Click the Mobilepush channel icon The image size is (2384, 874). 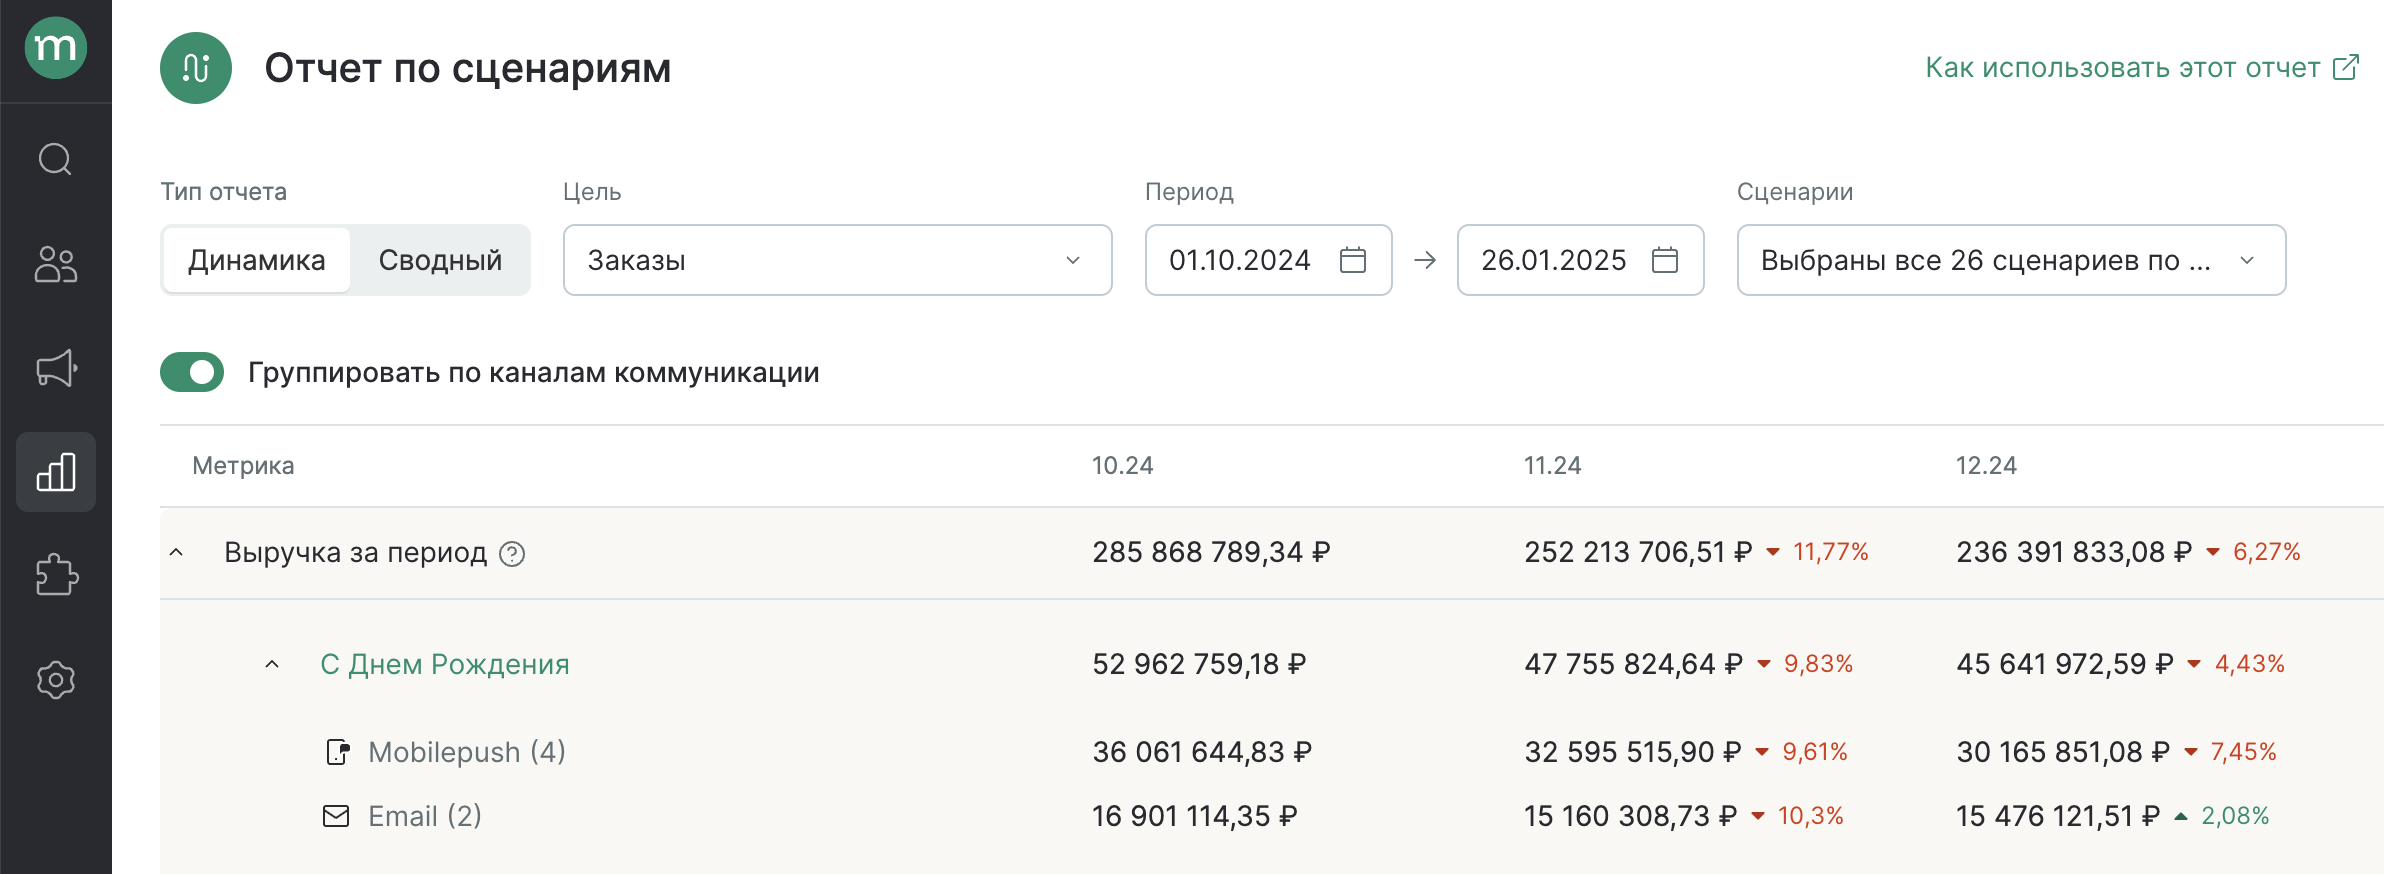pyautogui.click(x=338, y=752)
